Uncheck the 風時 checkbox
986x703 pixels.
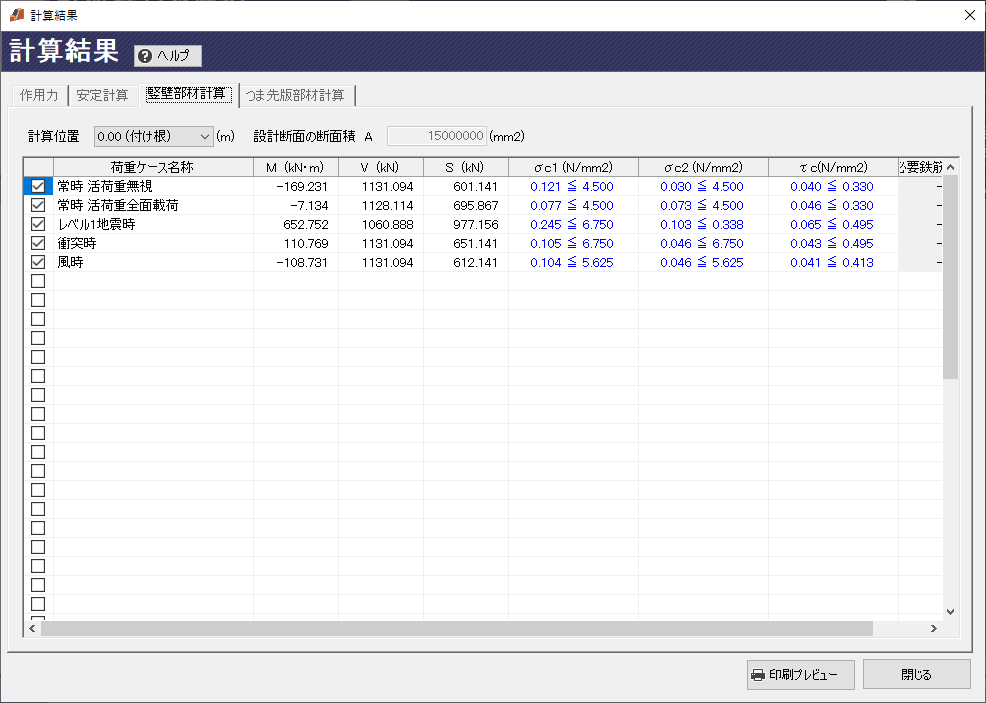38,262
